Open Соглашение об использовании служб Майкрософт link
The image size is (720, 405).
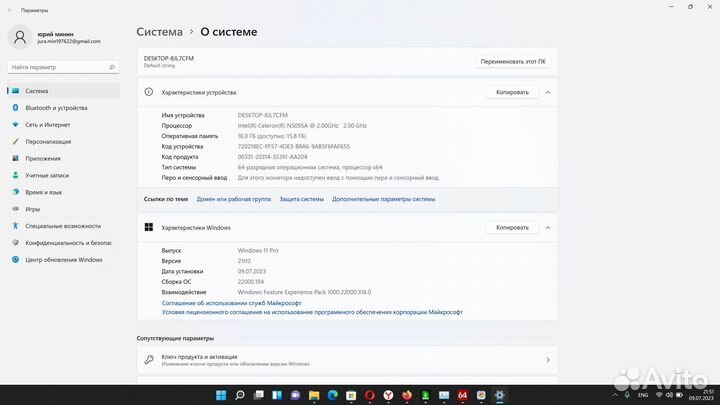pyautogui.click(x=231, y=302)
